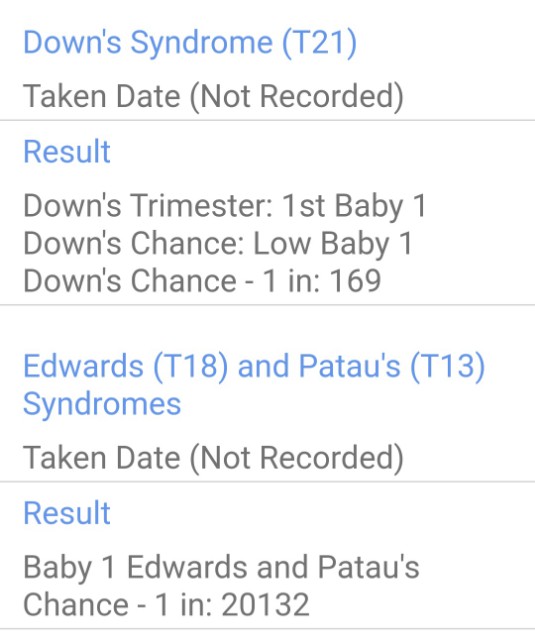This screenshot has height=640, width=535.
Task: Open the Down's Syndrome (T21) heading
Action: [190, 43]
